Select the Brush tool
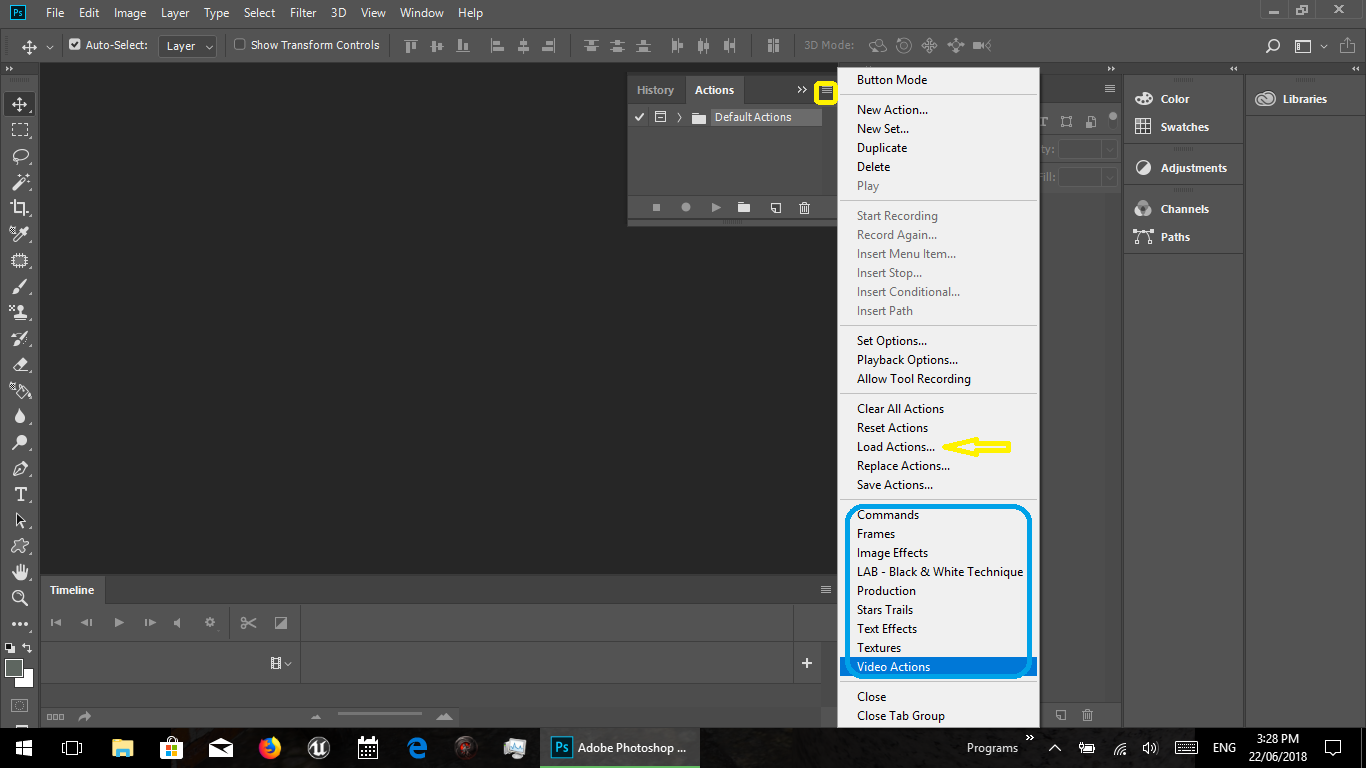 pyautogui.click(x=22, y=285)
